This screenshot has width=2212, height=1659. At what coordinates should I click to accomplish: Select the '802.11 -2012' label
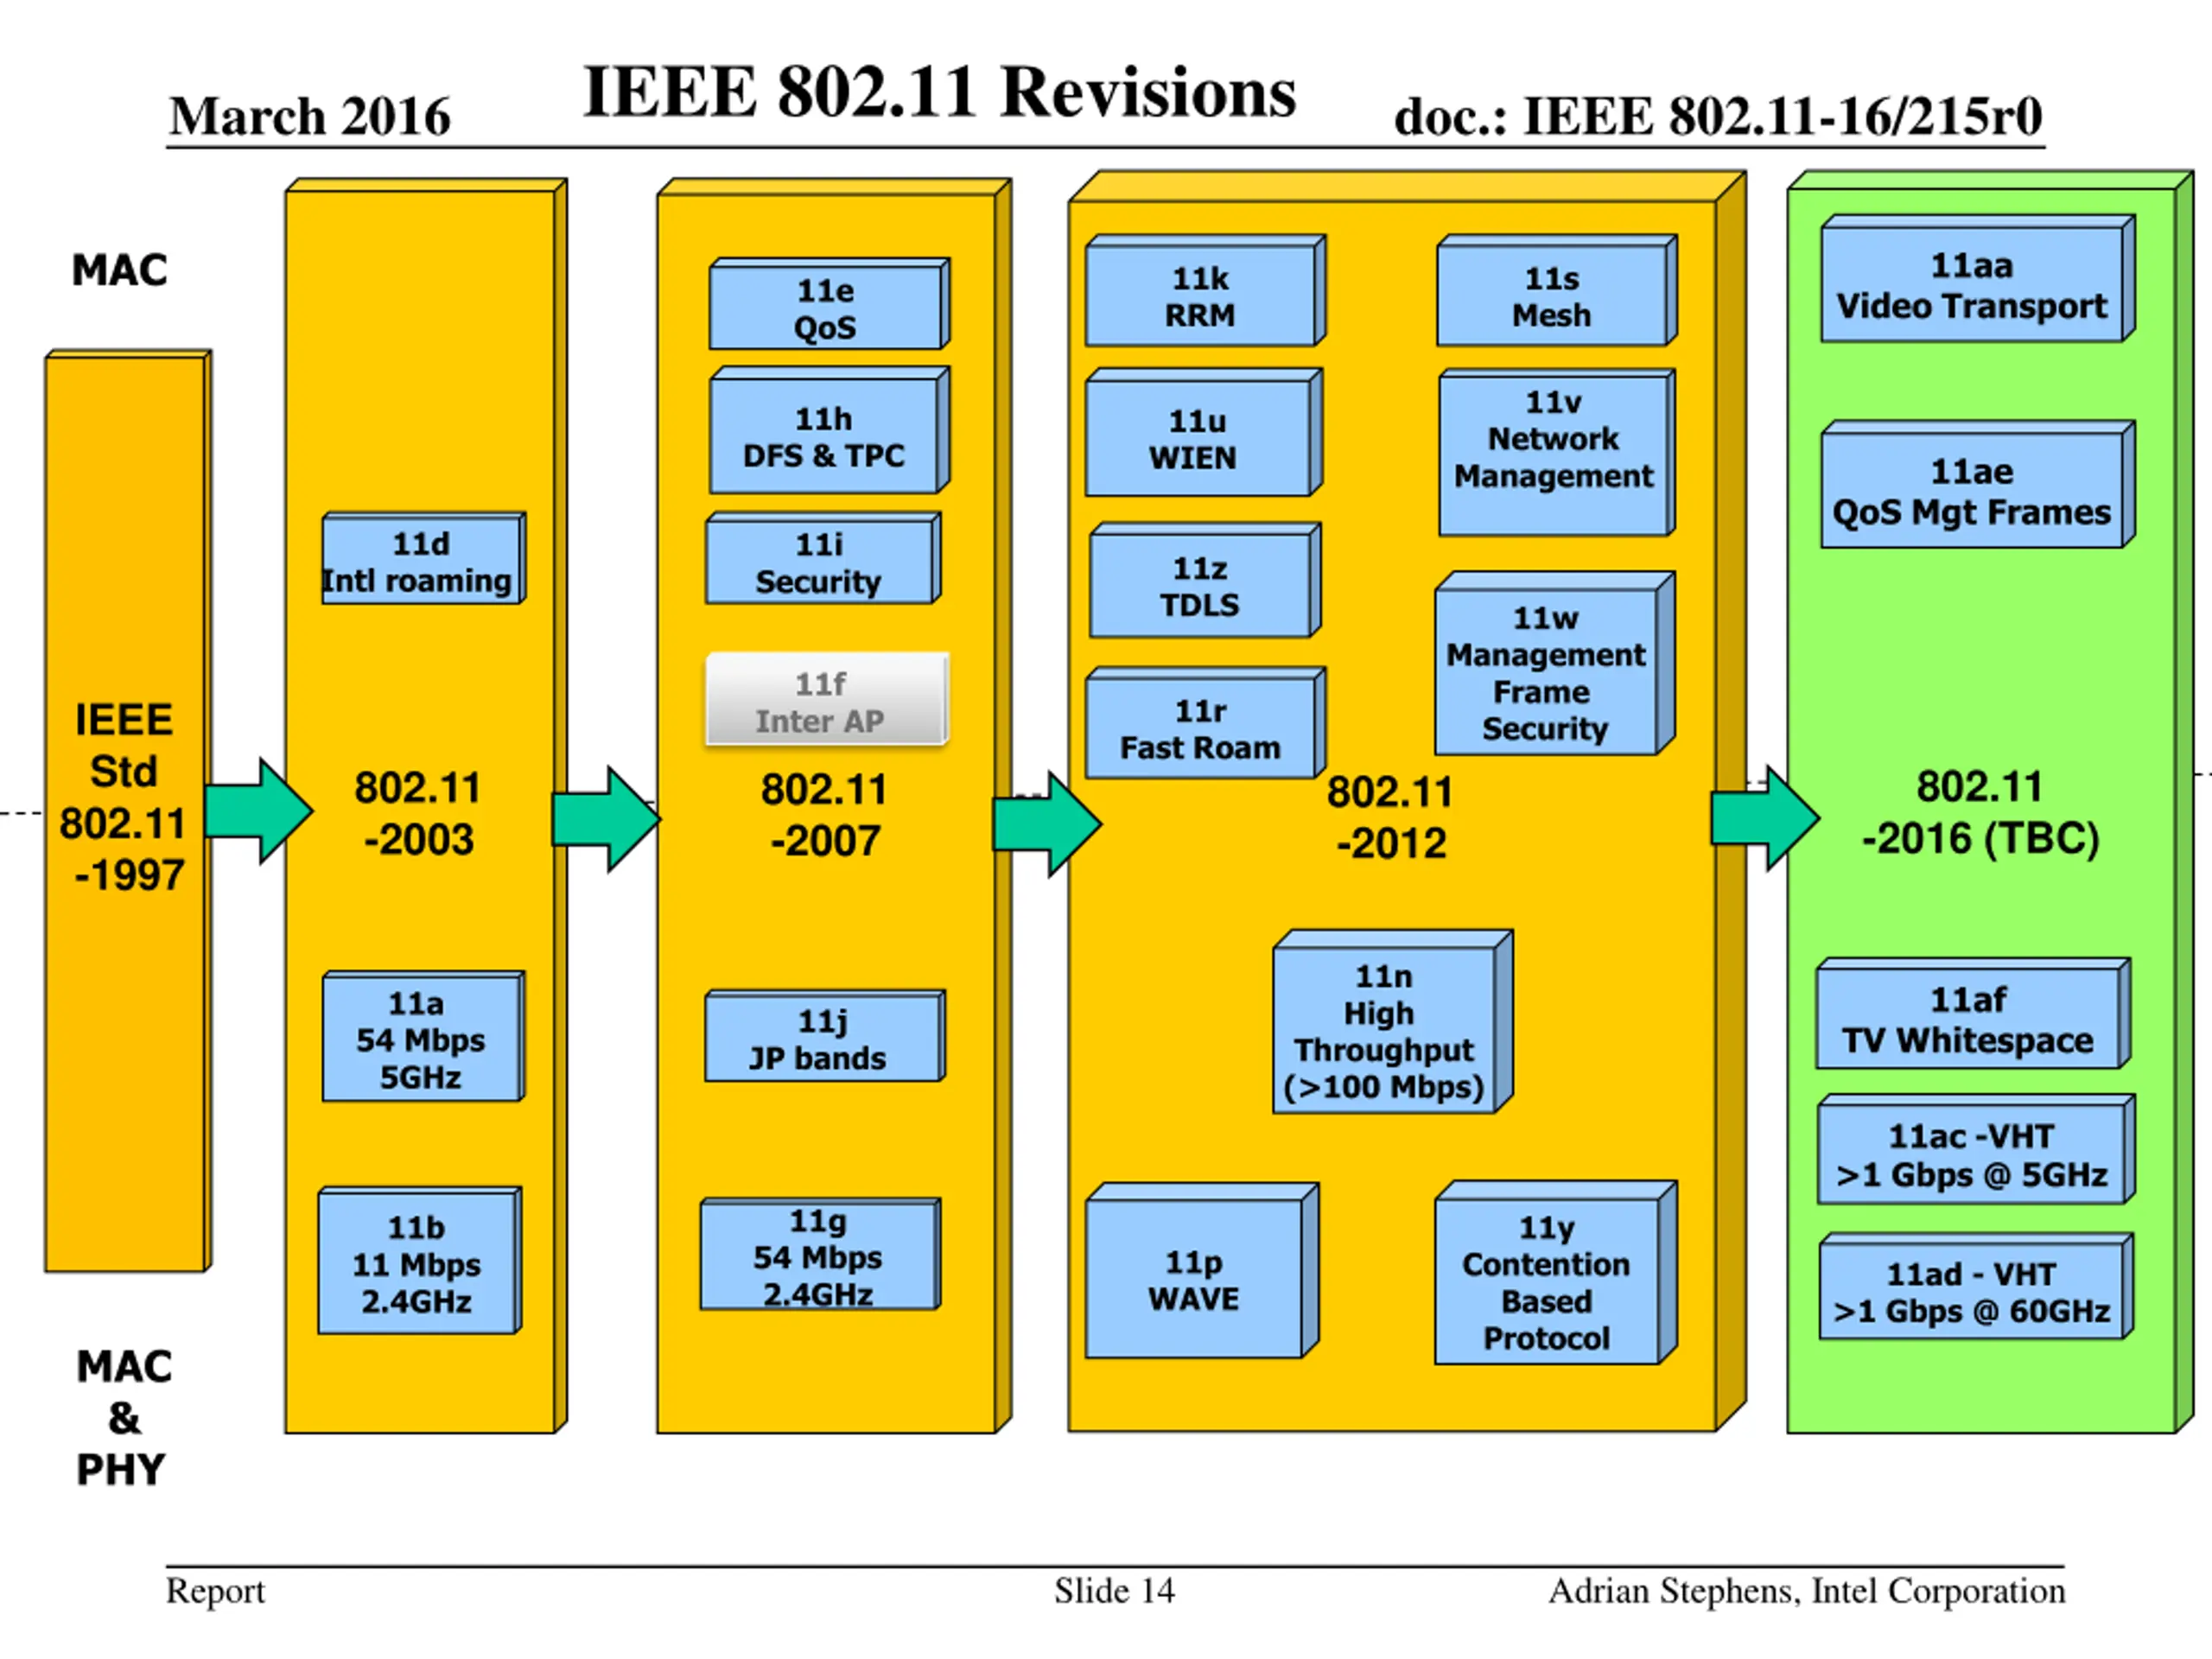[1391, 817]
